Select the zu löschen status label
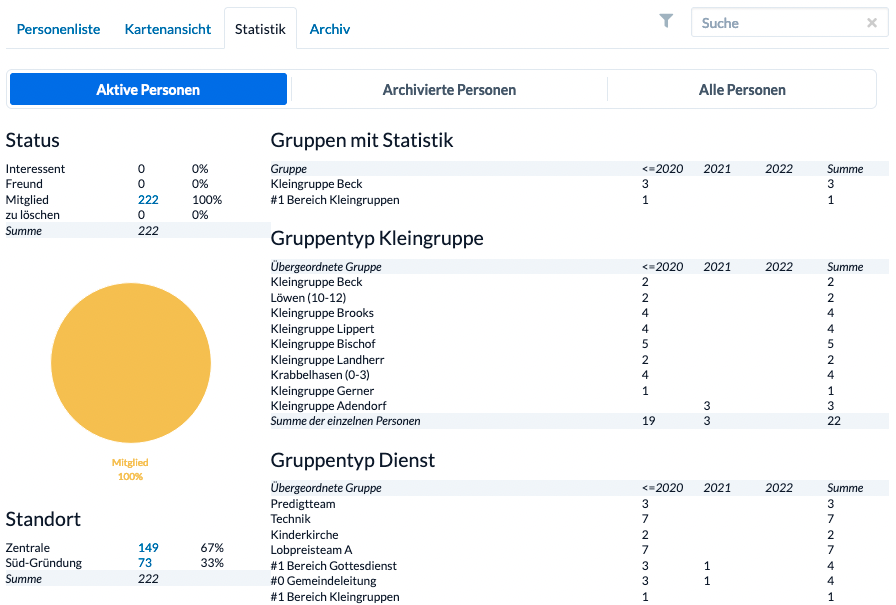 (x=33, y=215)
